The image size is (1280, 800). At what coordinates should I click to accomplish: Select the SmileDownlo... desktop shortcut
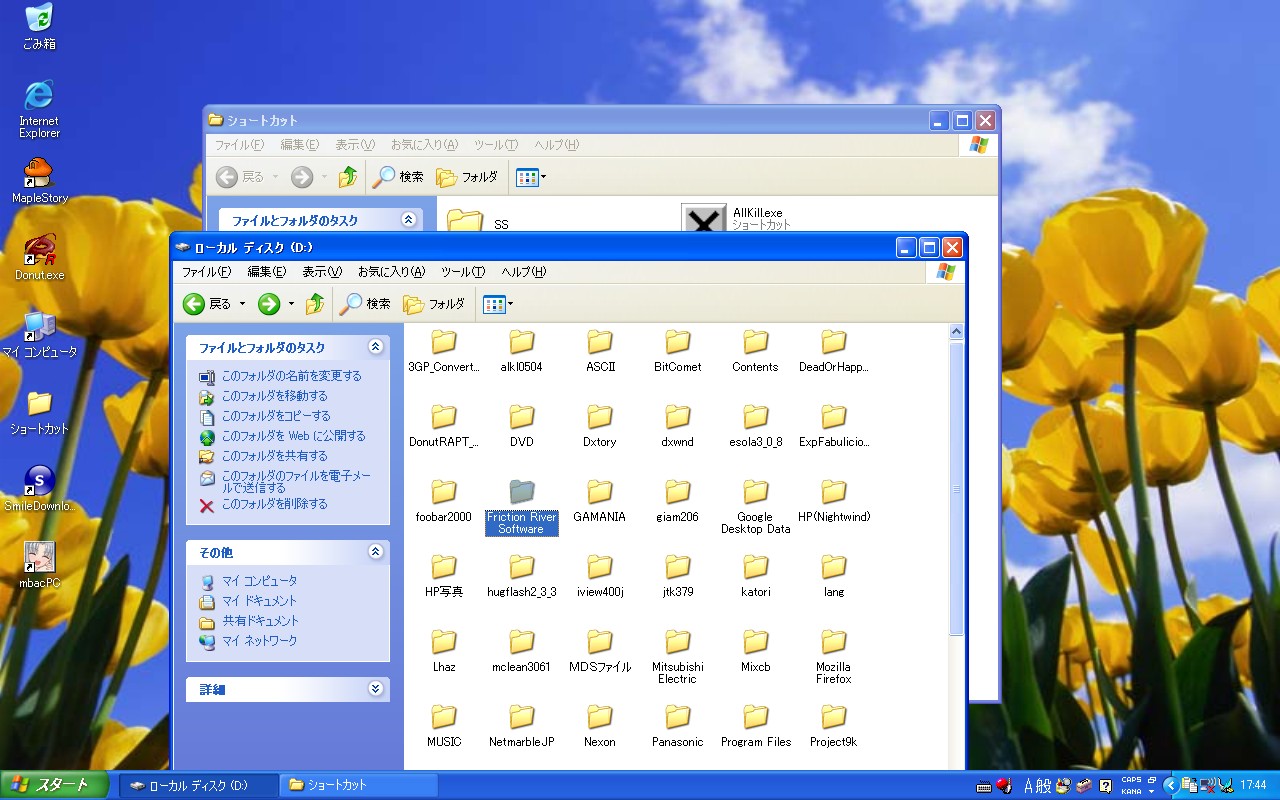40,488
